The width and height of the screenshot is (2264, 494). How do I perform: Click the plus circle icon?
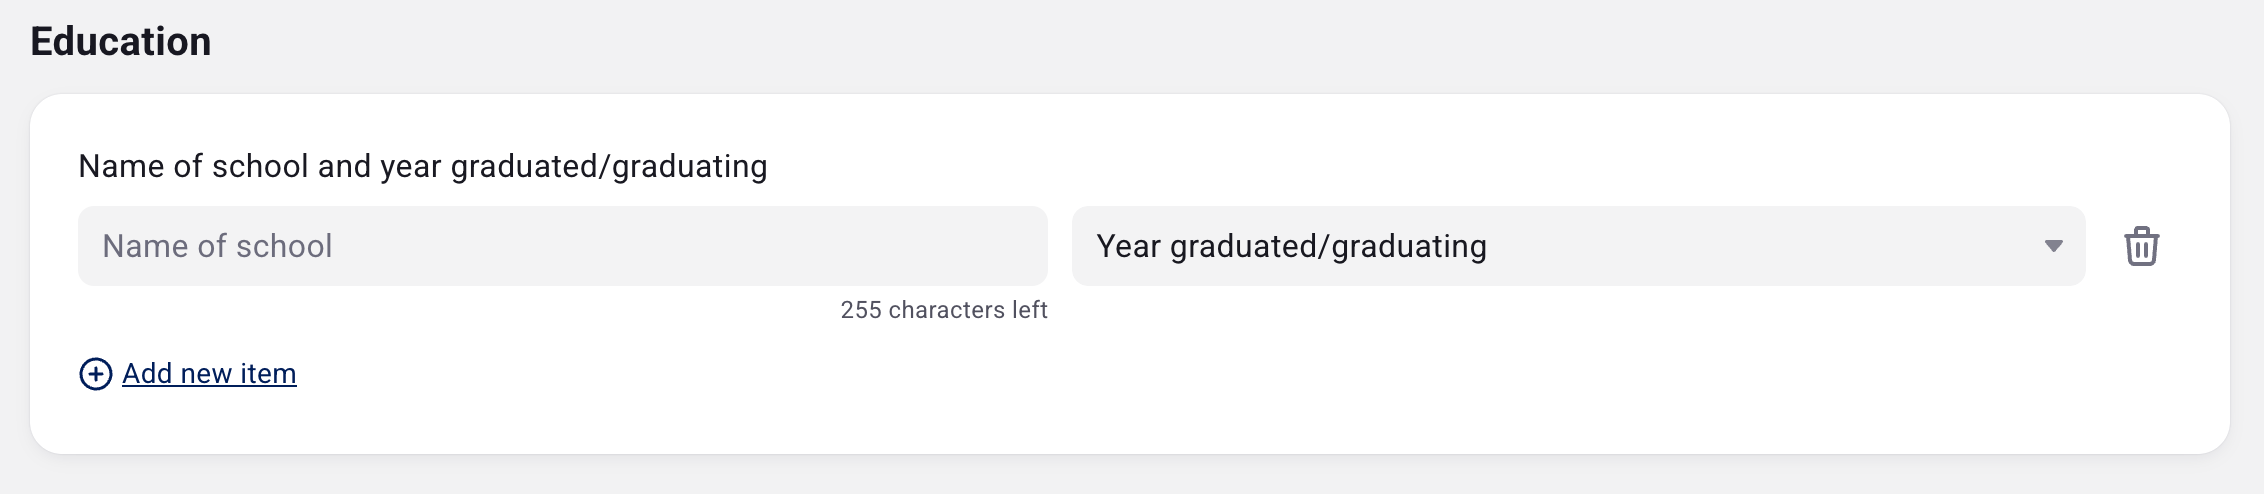96,374
